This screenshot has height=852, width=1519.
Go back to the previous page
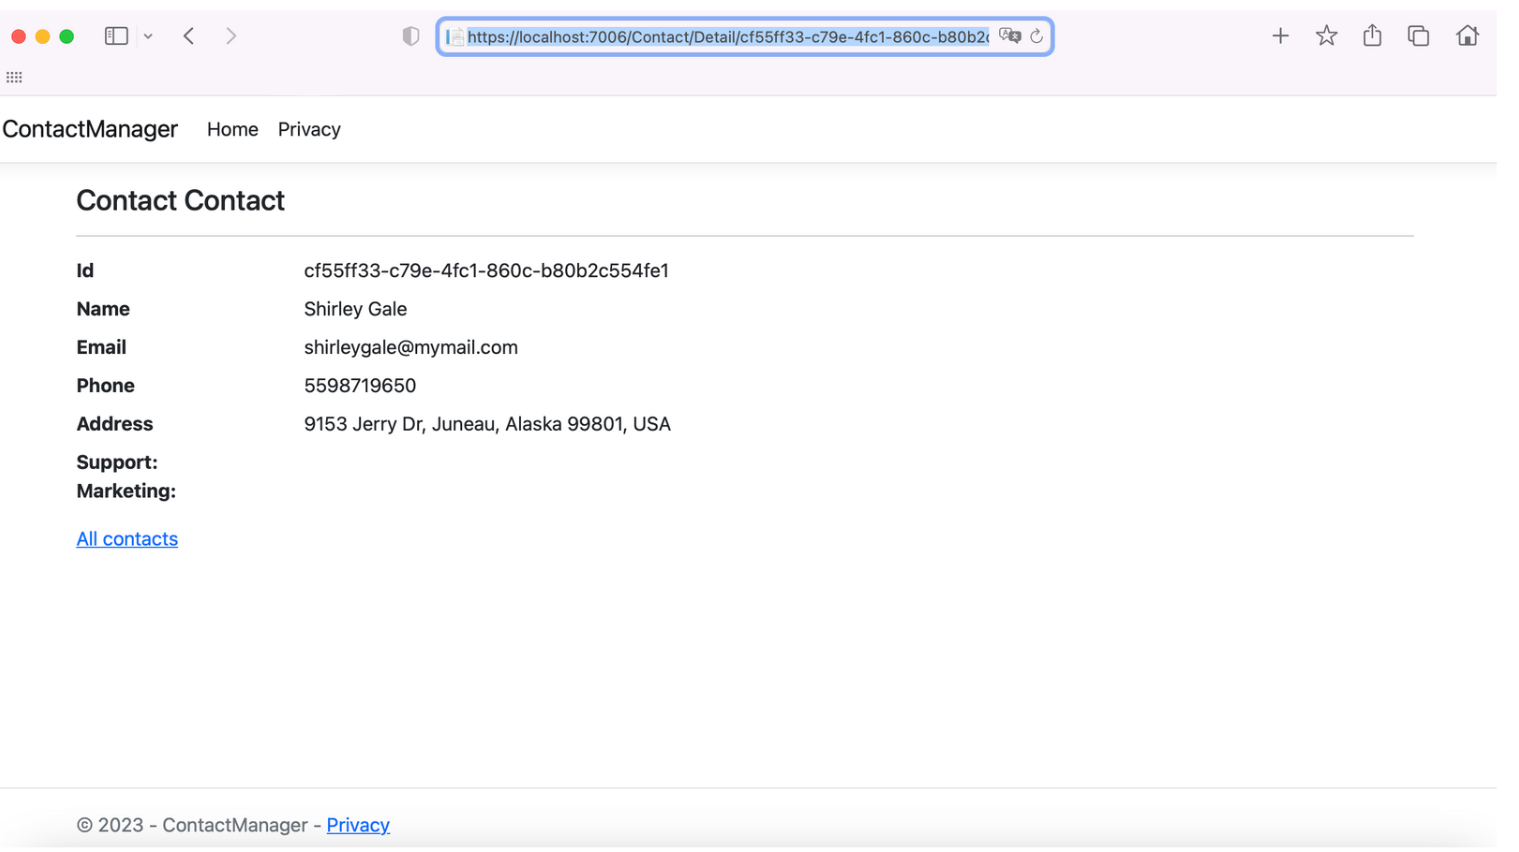click(x=189, y=36)
